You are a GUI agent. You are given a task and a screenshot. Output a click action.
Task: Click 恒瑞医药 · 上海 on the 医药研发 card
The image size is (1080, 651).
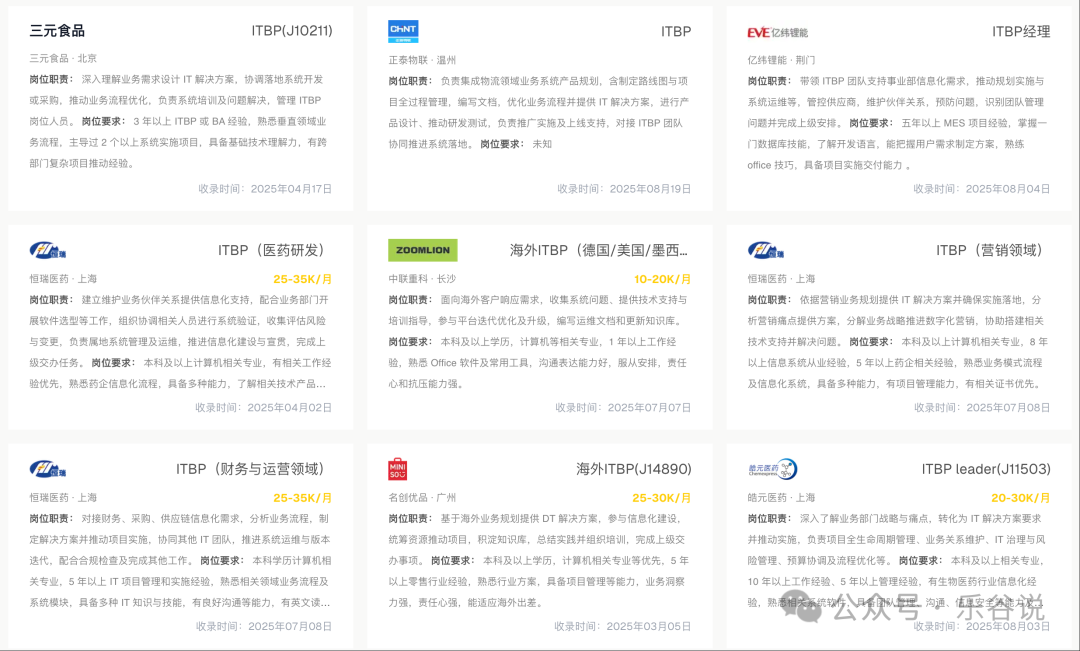[x=63, y=279]
